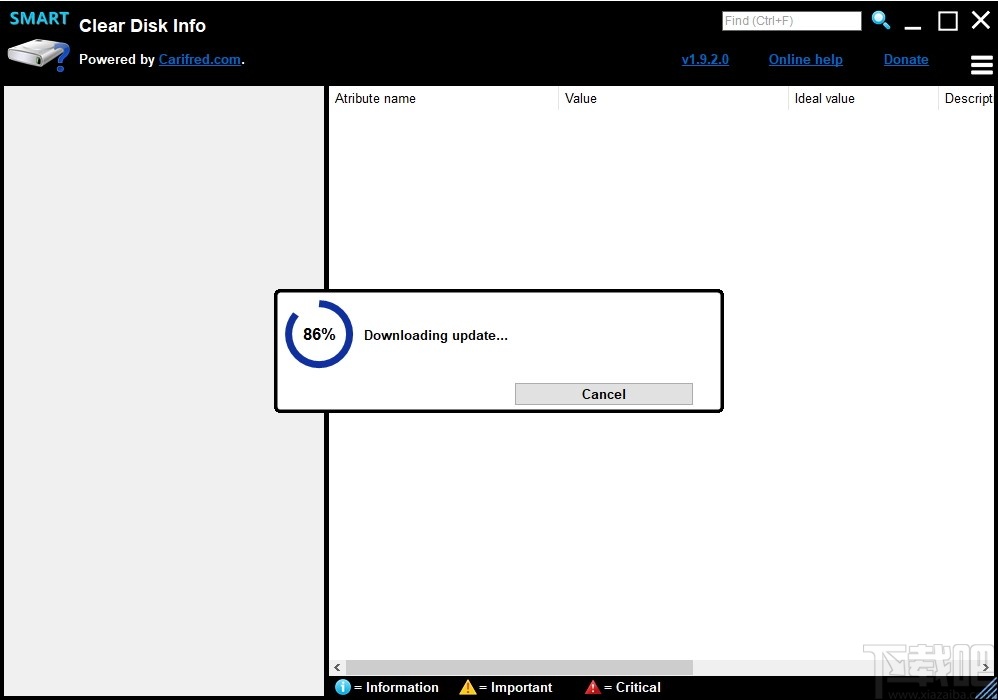Click the scrollbar left arrow
This screenshot has height=700, width=998.
[x=337, y=667]
